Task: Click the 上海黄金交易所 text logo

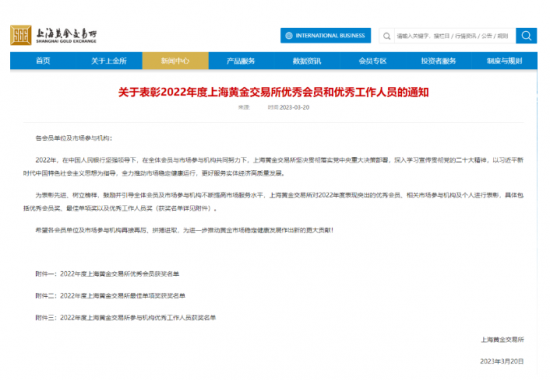Action: tap(66, 35)
